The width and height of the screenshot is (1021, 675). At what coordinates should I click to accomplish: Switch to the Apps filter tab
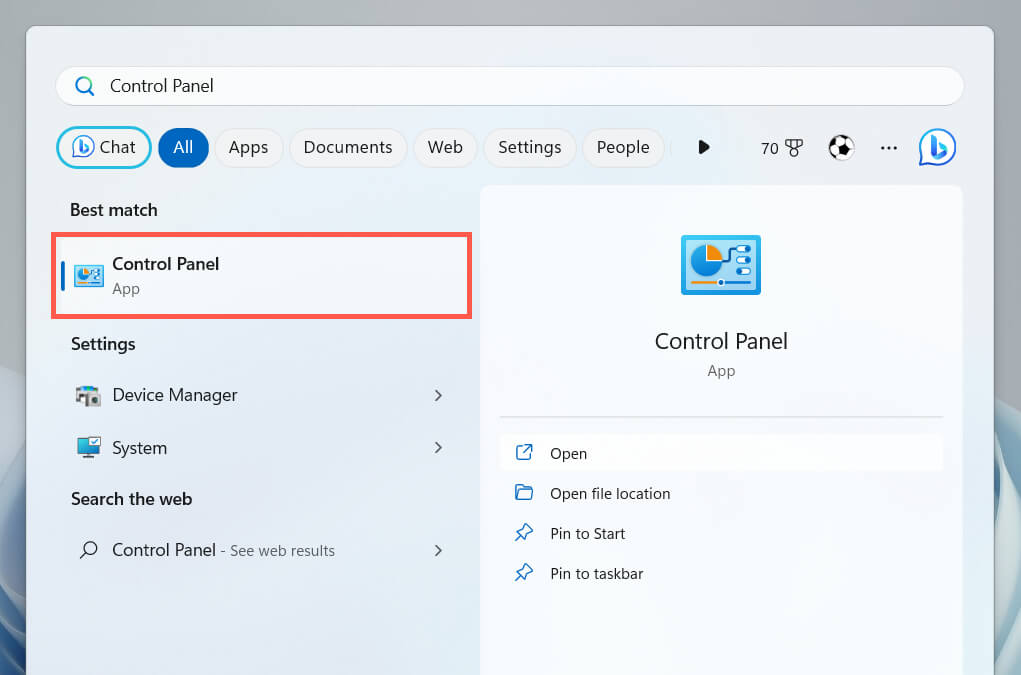pos(248,147)
